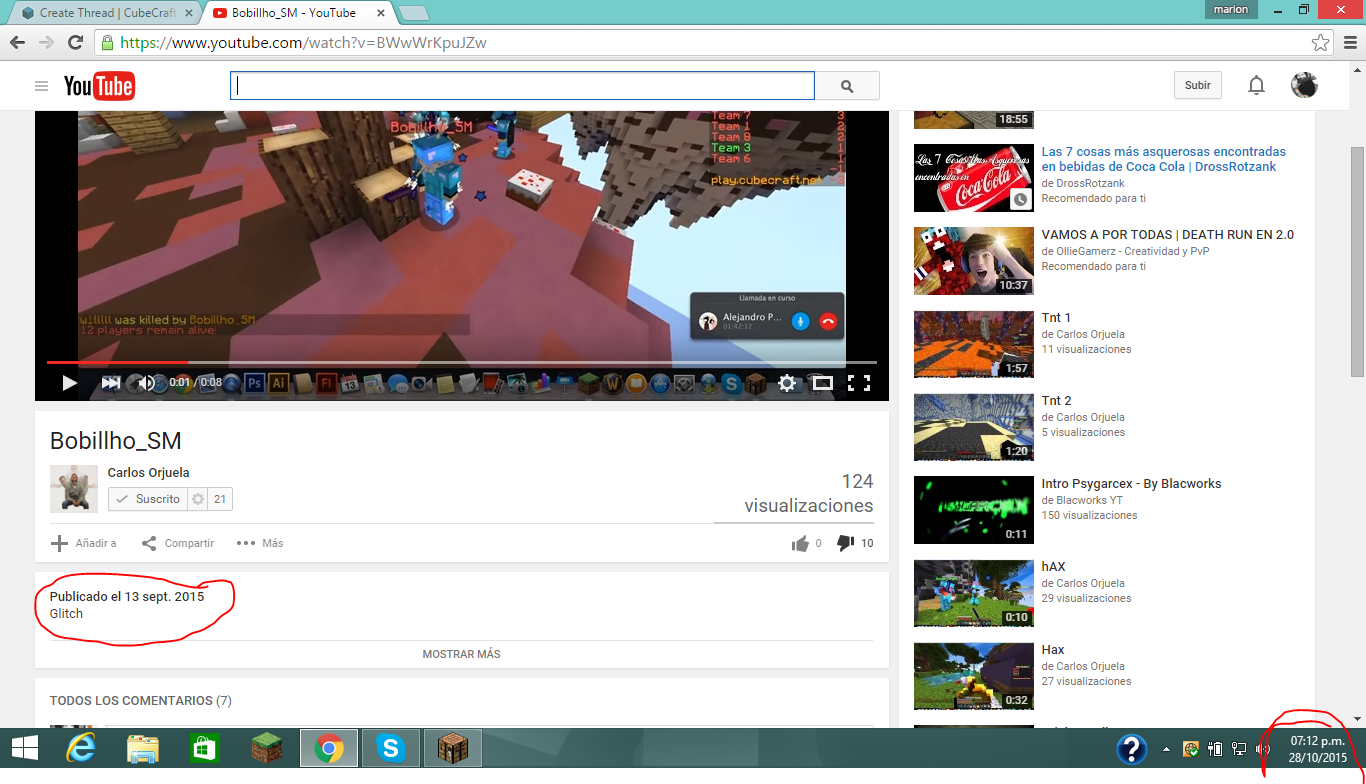Go to YouTube home via logo

coord(99,86)
